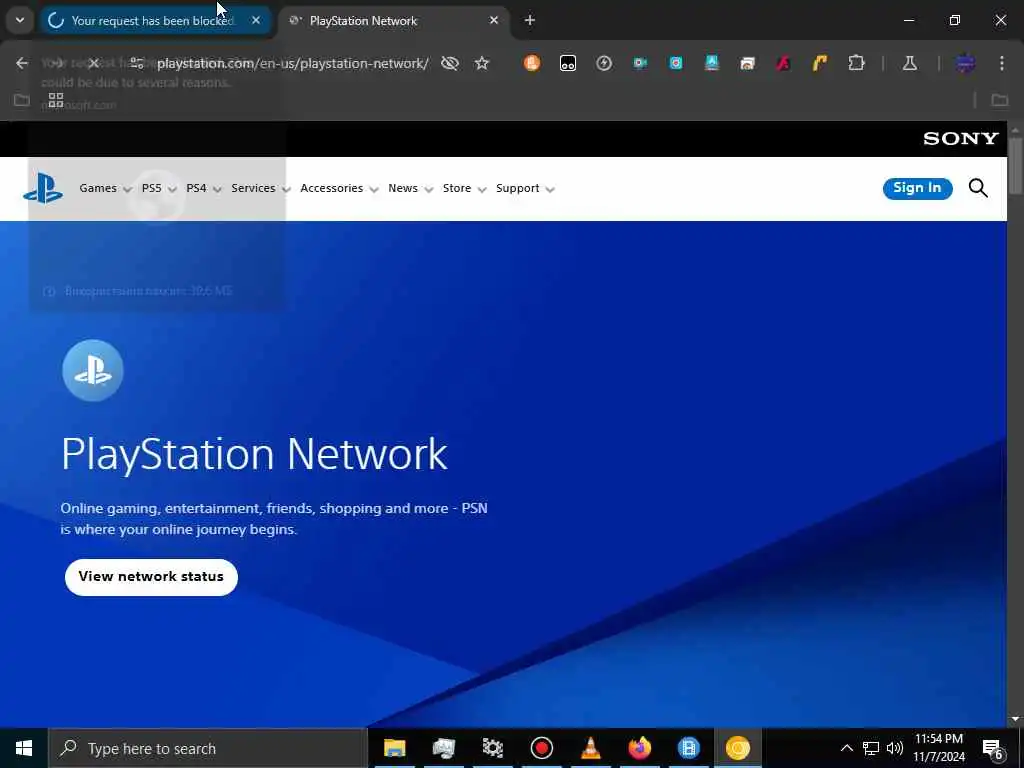The height and width of the screenshot is (768, 1024).
Task: Click the red record button app in the taskbar
Action: tap(541, 748)
